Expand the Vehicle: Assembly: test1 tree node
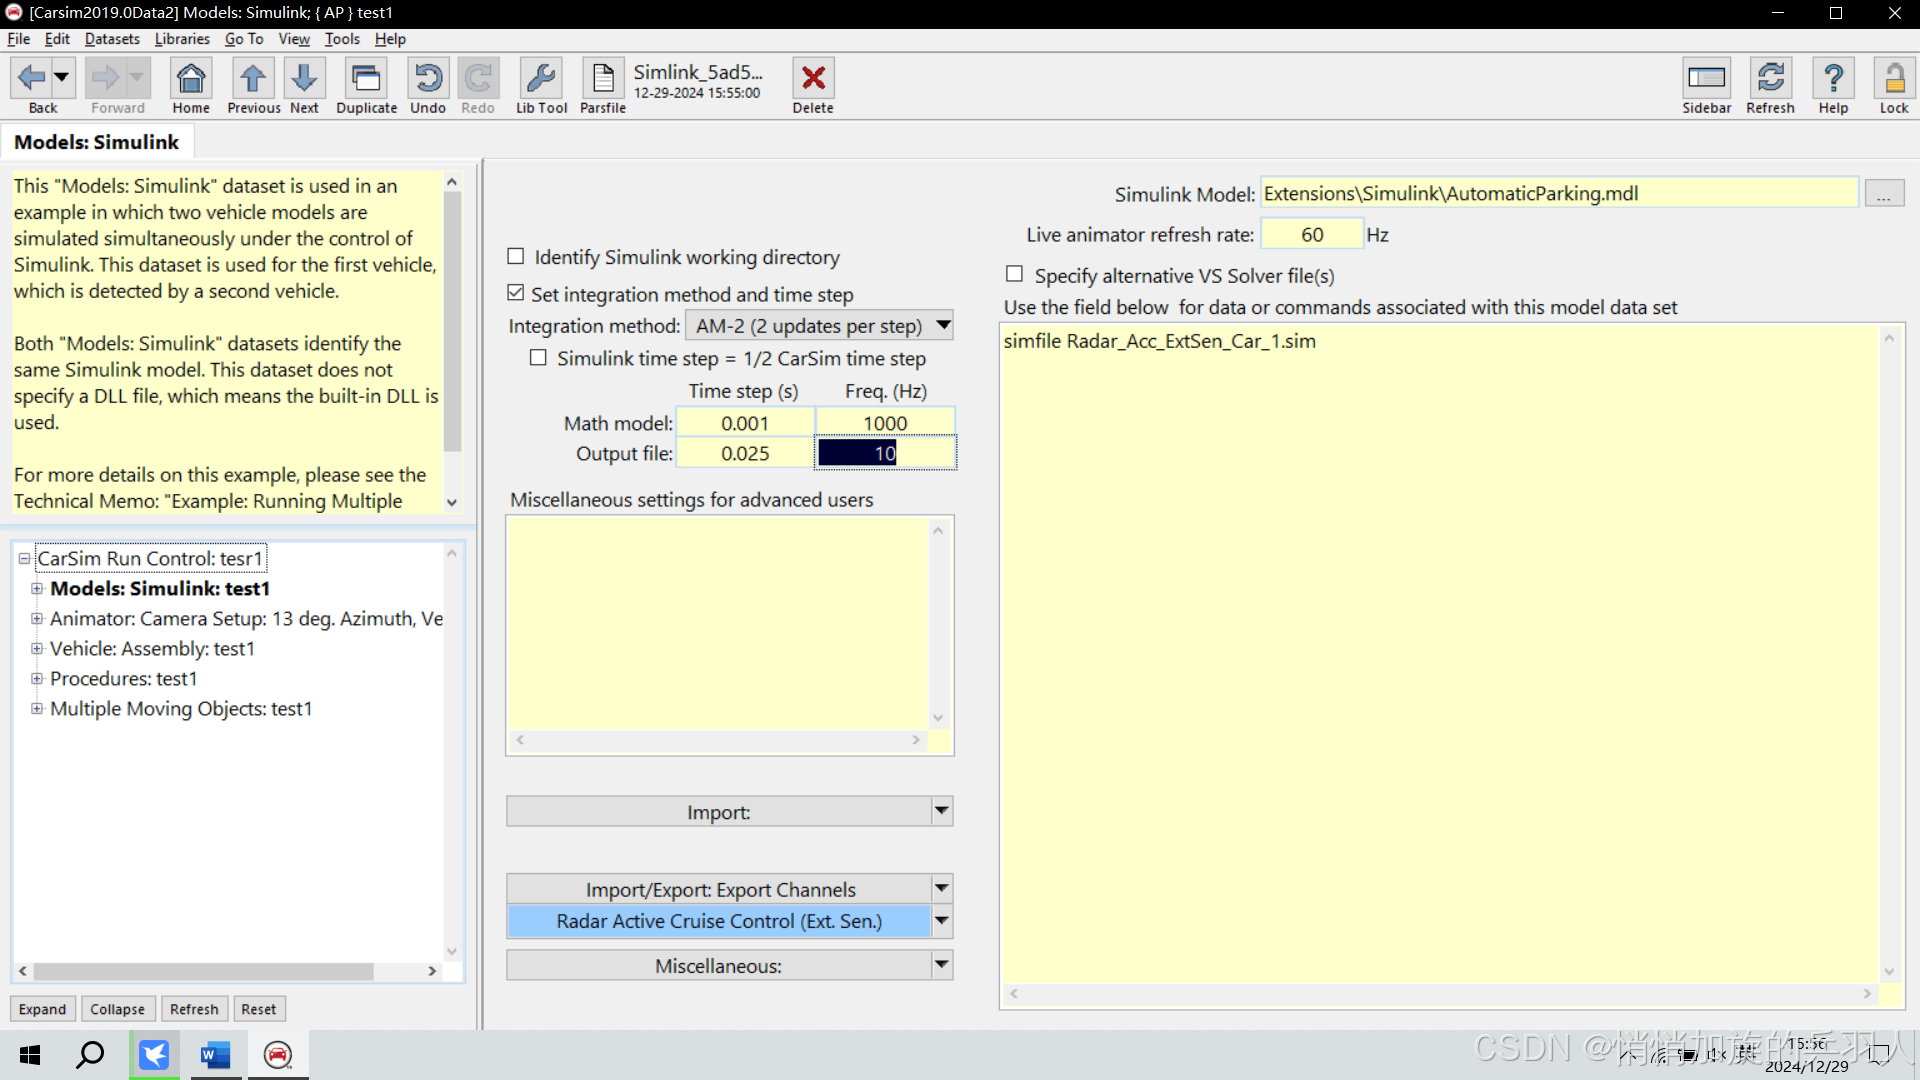 [x=37, y=649]
